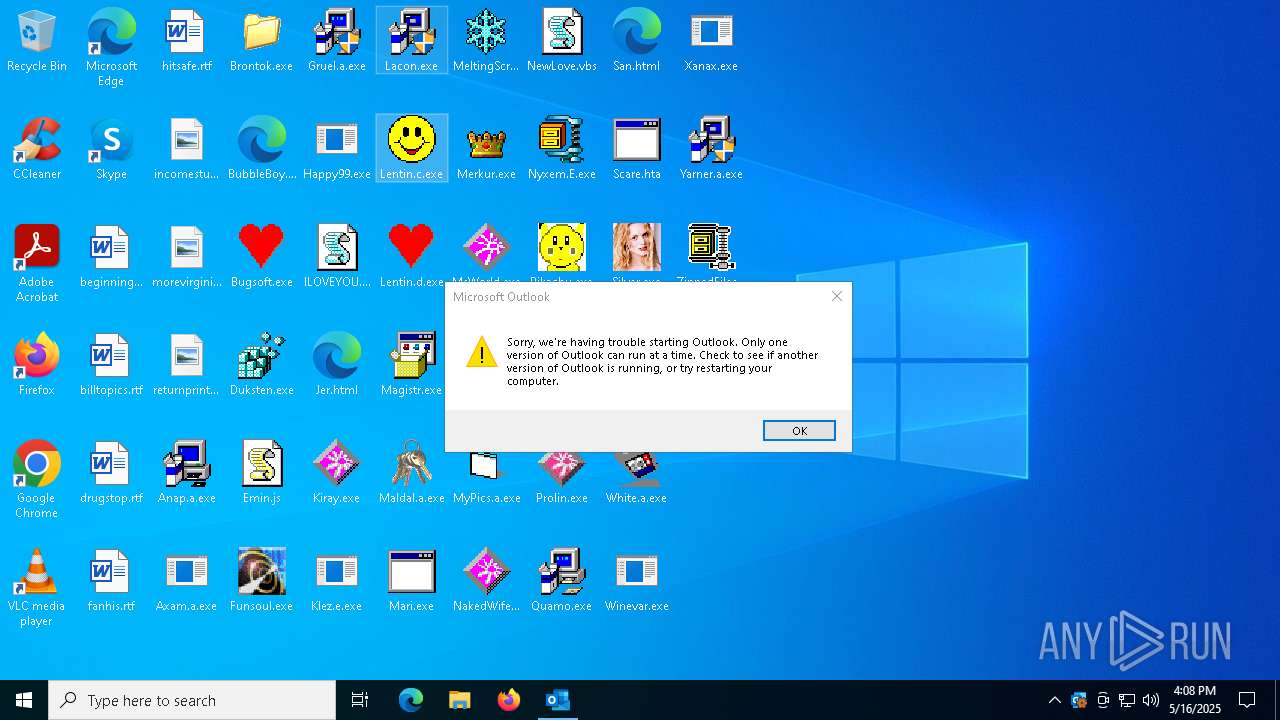Select the NewLove.vbs script file
This screenshot has height=720, width=1280.
(561, 42)
